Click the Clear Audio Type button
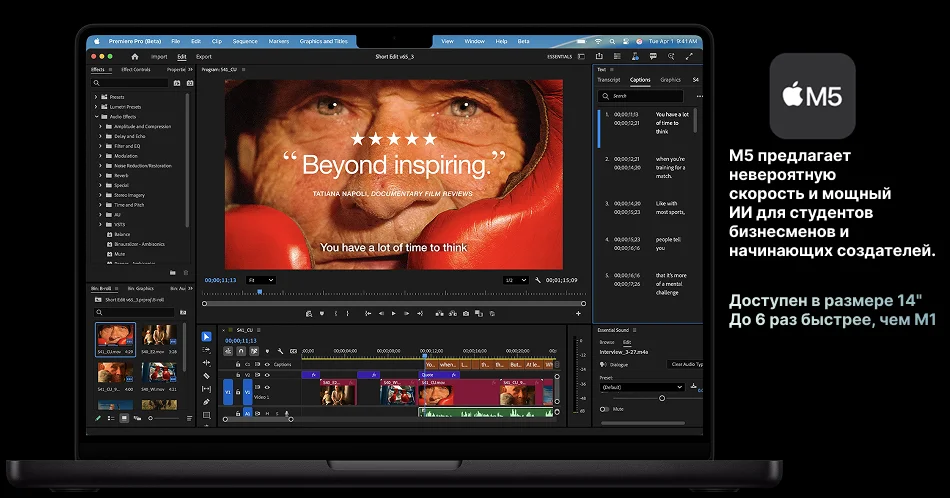Image resolution: width=950 pixels, height=500 pixels. pyautogui.click(x=686, y=364)
